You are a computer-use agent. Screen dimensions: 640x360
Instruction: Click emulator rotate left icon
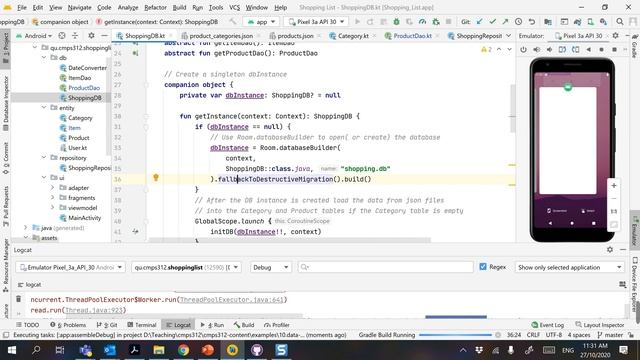click(562, 49)
